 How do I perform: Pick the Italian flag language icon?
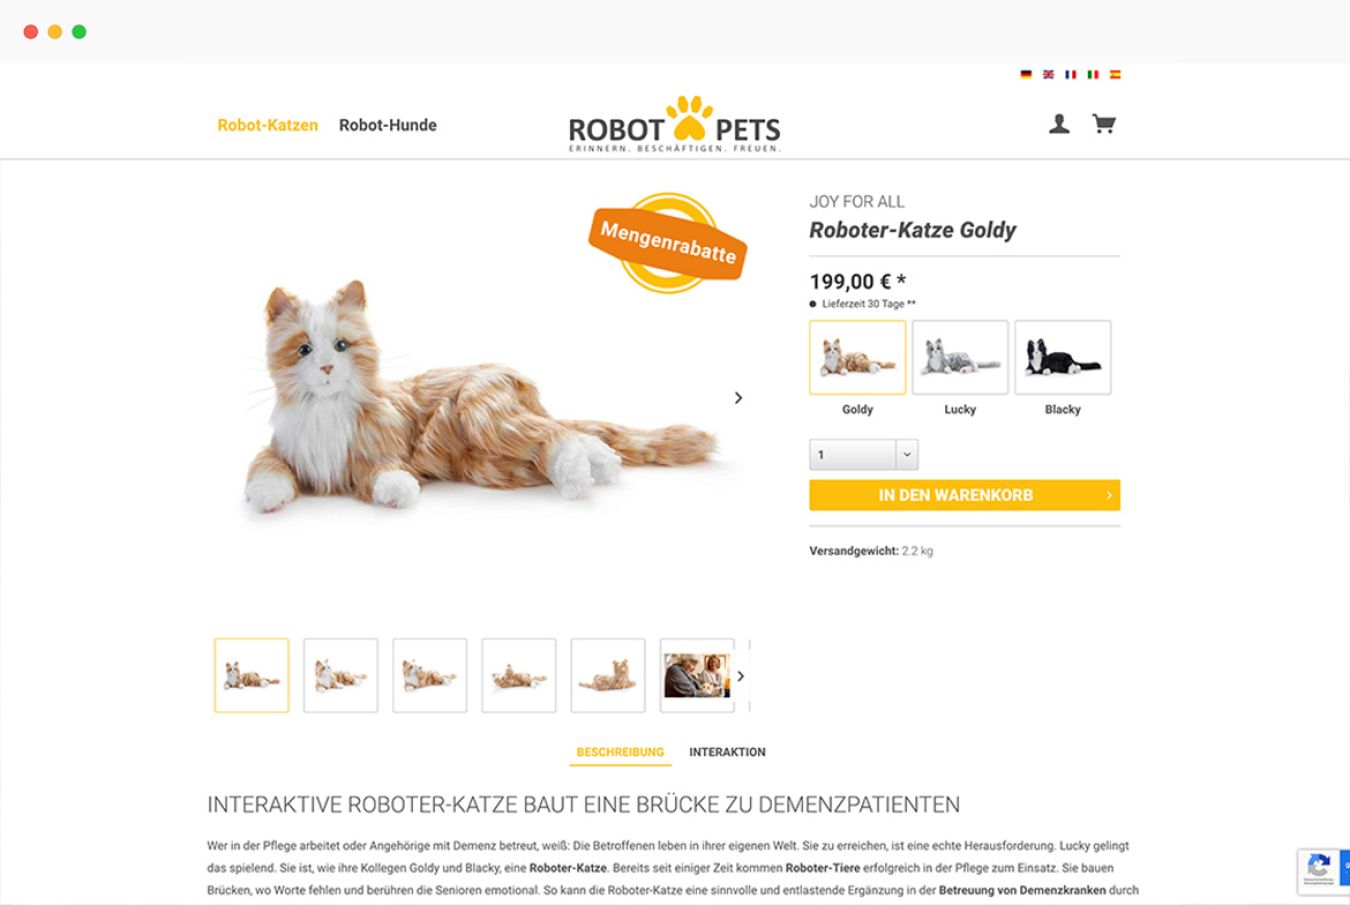pos(1093,74)
